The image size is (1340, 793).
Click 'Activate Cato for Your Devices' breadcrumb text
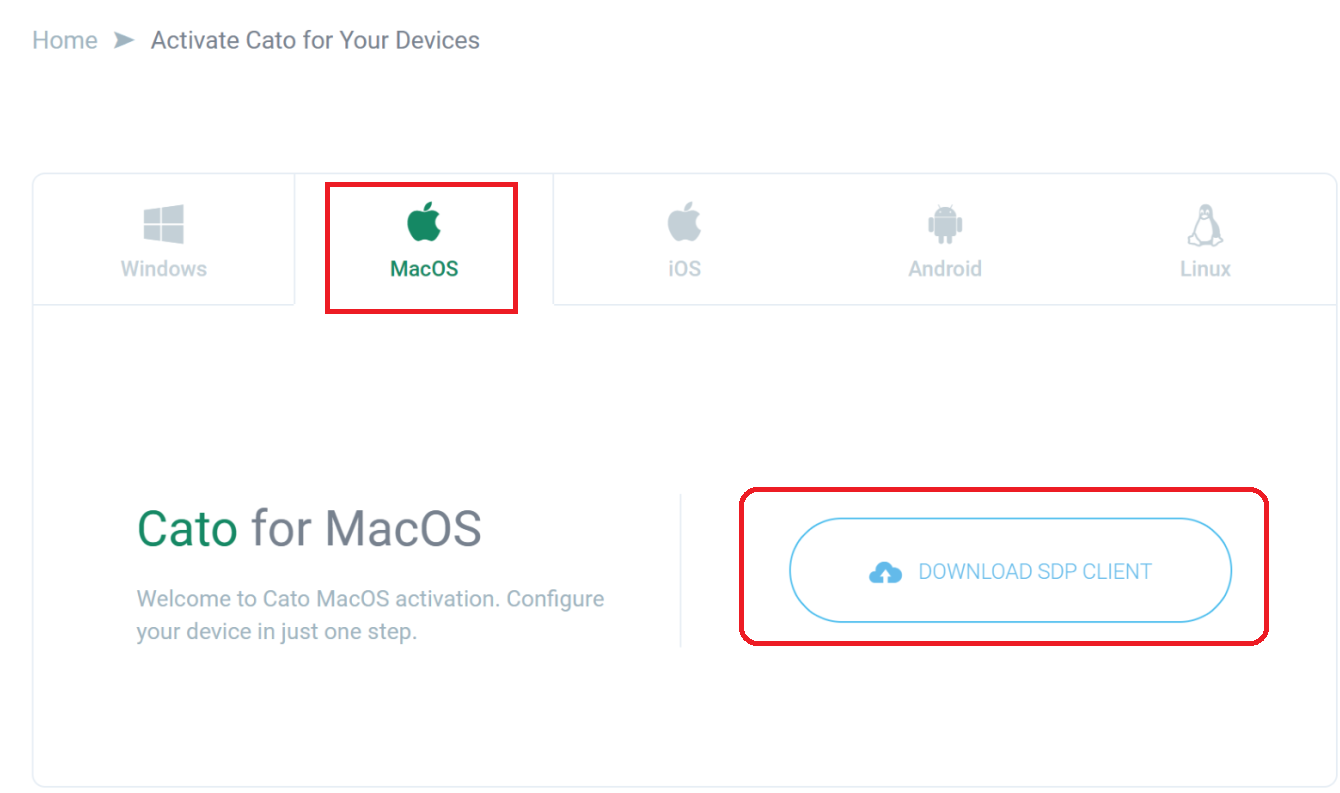(x=315, y=40)
